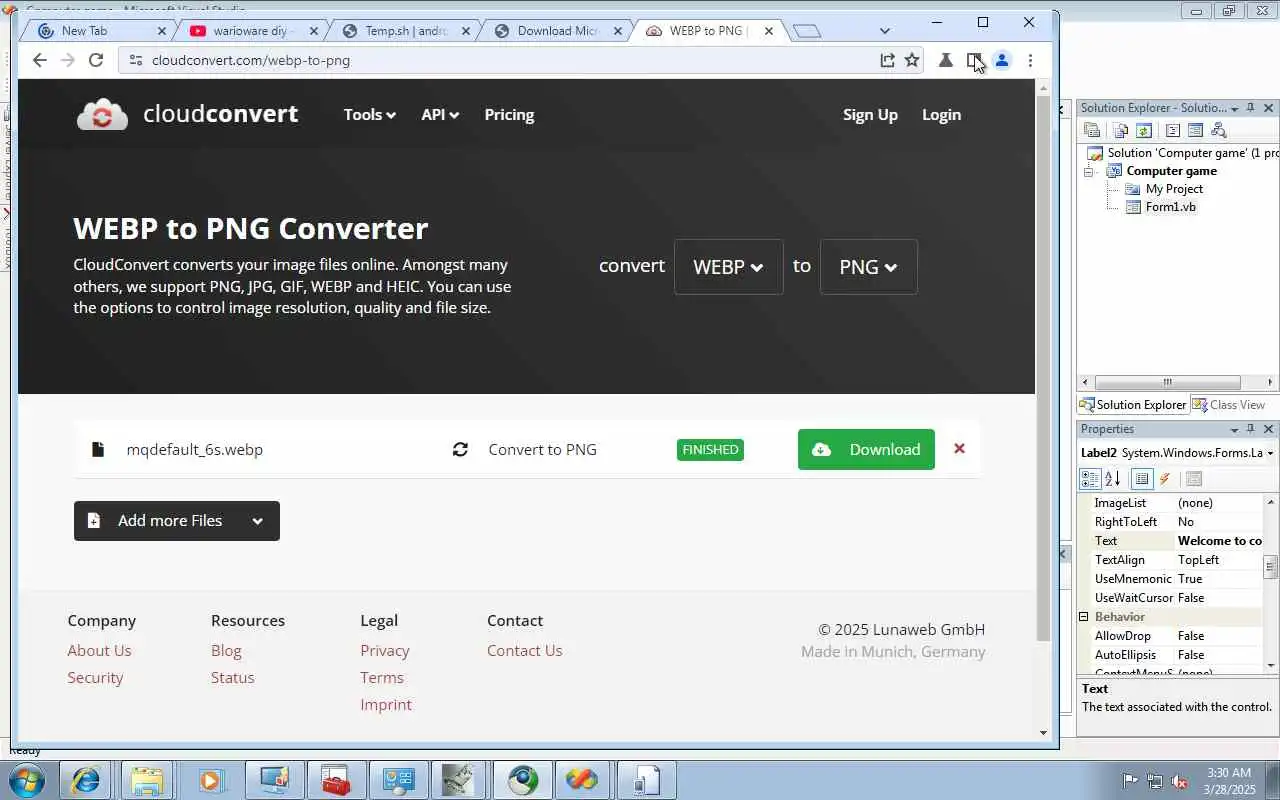Open the PNG target format dropdown

pyautogui.click(x=868, y=267)
